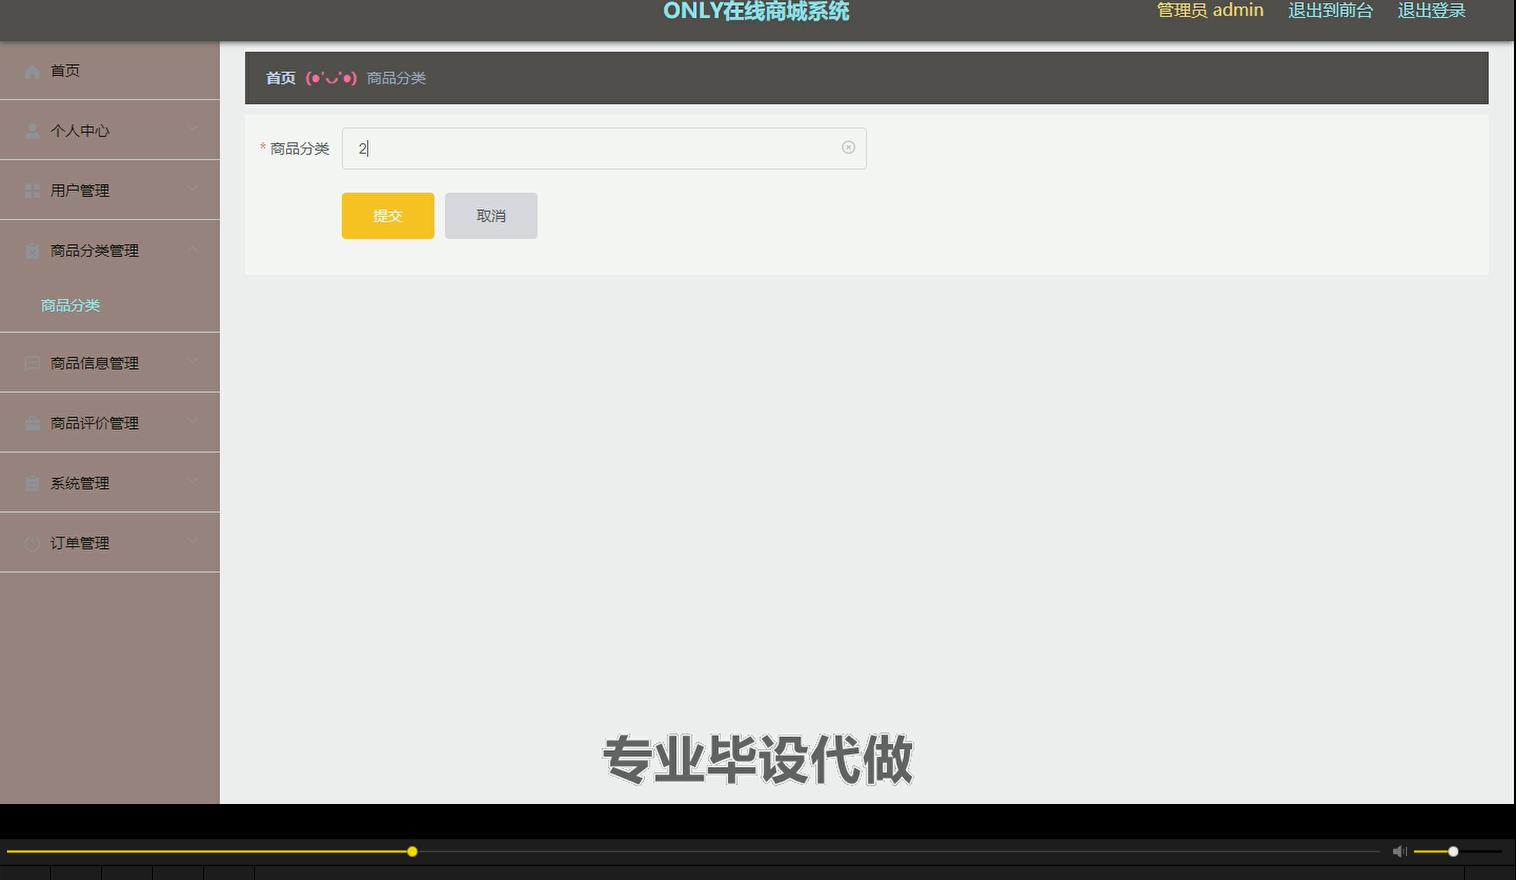The height and width of the screenshot is (880, 1516).
Task: Expand the 订单管理 menu section
Action: (x=192, y=542)
